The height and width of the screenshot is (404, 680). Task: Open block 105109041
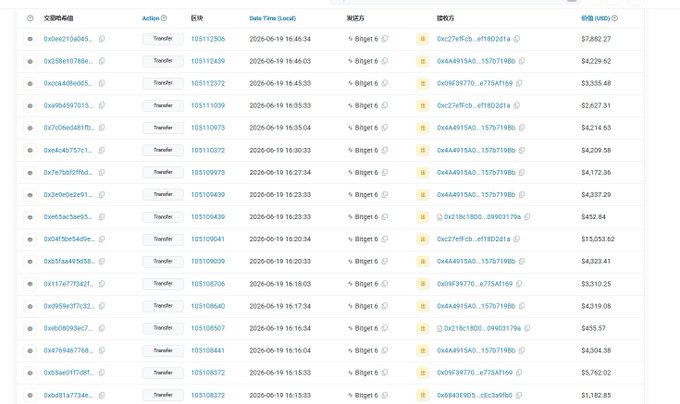coord(208,239)
